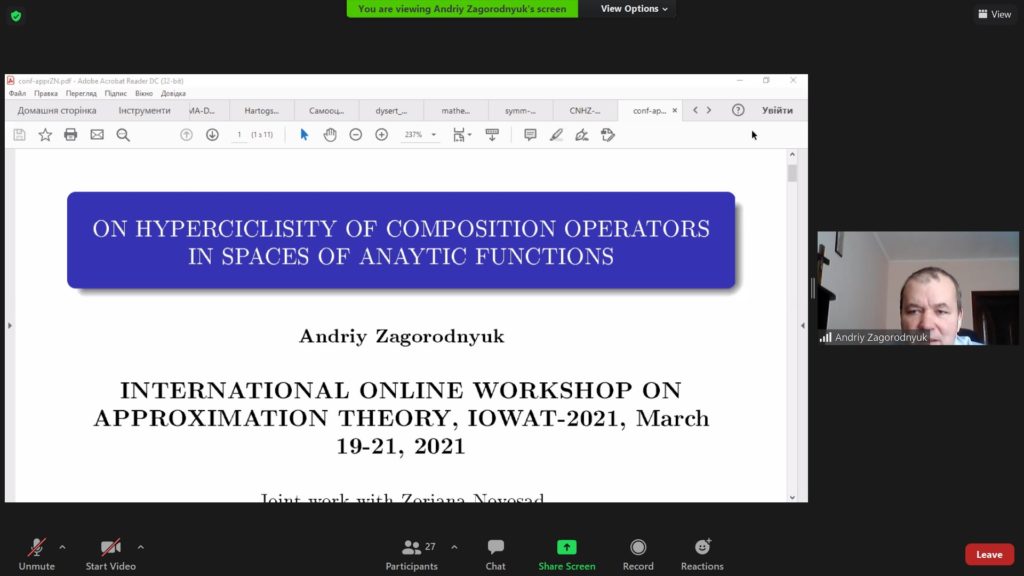1024x576 pixels.
Task: Select the hand pan tool
Action: [330, 135]
